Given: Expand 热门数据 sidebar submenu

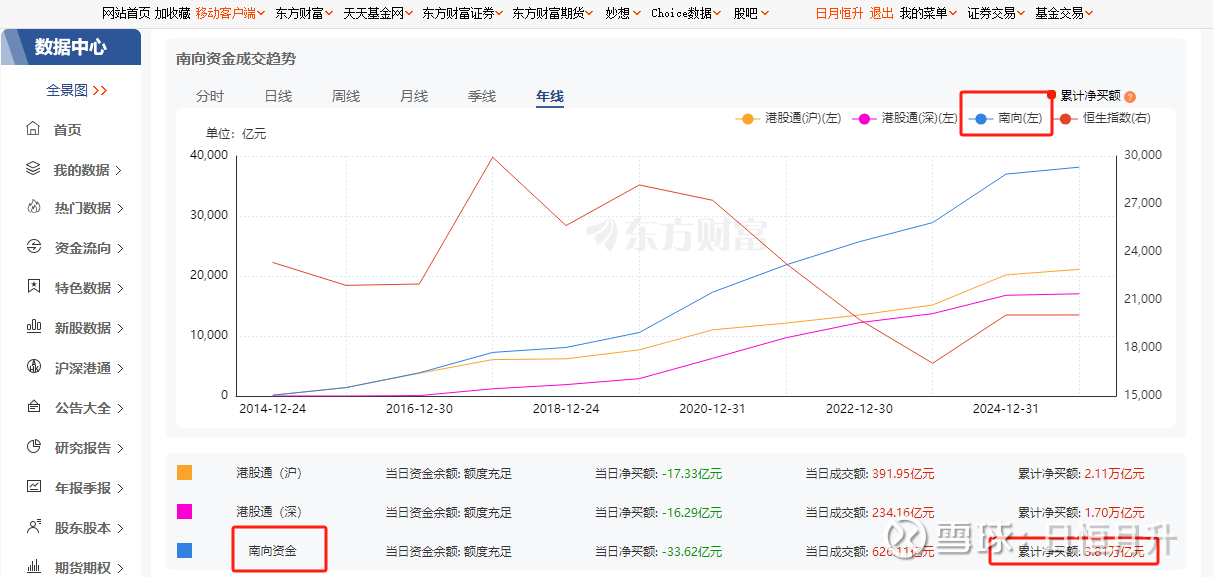Looking at the screenshot, I should tap(119, 209).
